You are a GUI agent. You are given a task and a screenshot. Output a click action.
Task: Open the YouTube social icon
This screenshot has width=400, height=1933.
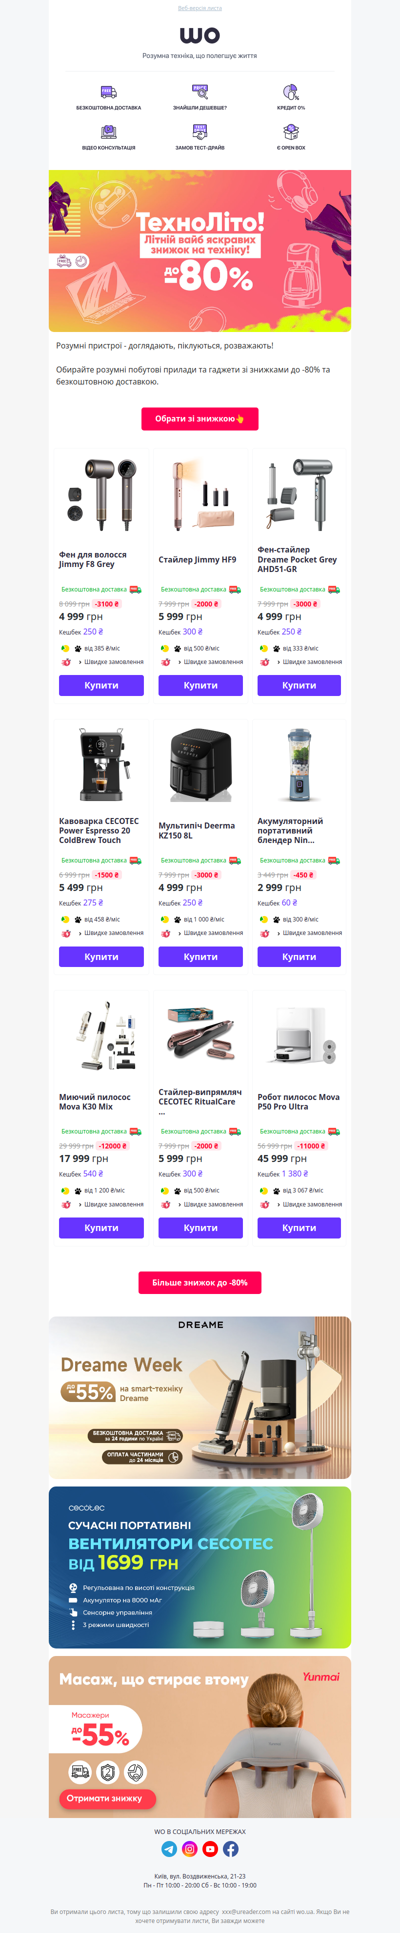pyautogui.click(x=210, y=1849)
